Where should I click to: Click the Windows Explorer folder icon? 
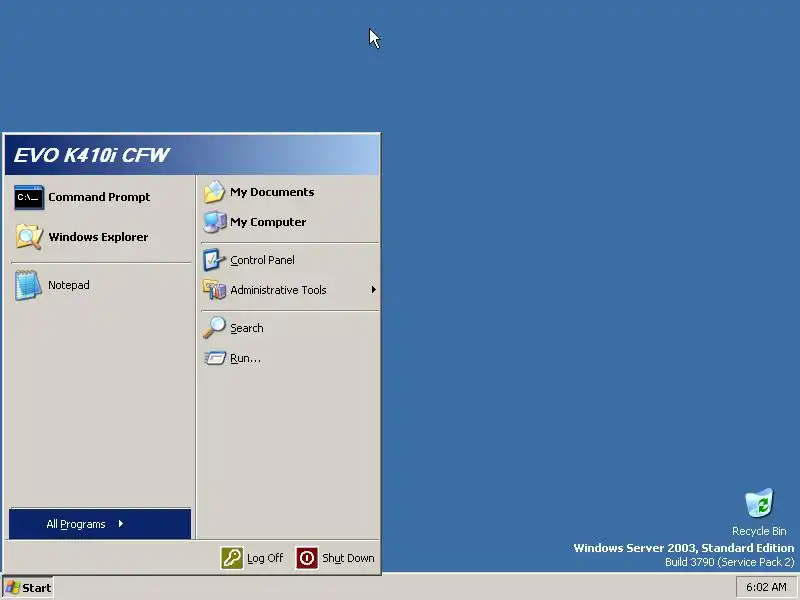(x=29, y=237)
